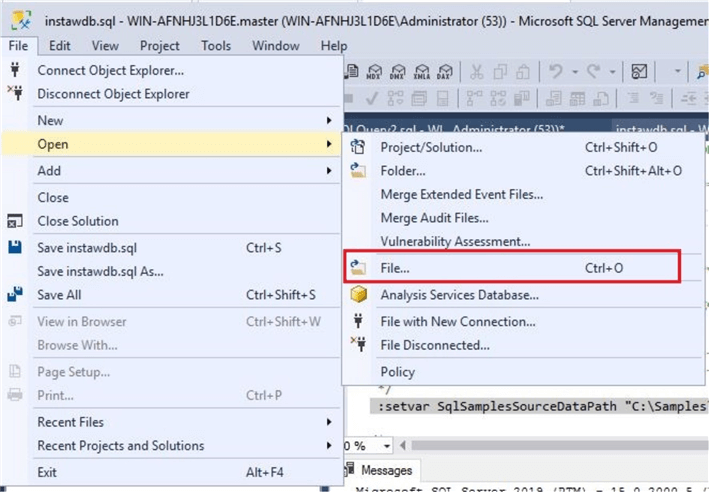The image size is (709, 492).
Task: Click the DMX query toolbar icon
Action: coord(397,71)
